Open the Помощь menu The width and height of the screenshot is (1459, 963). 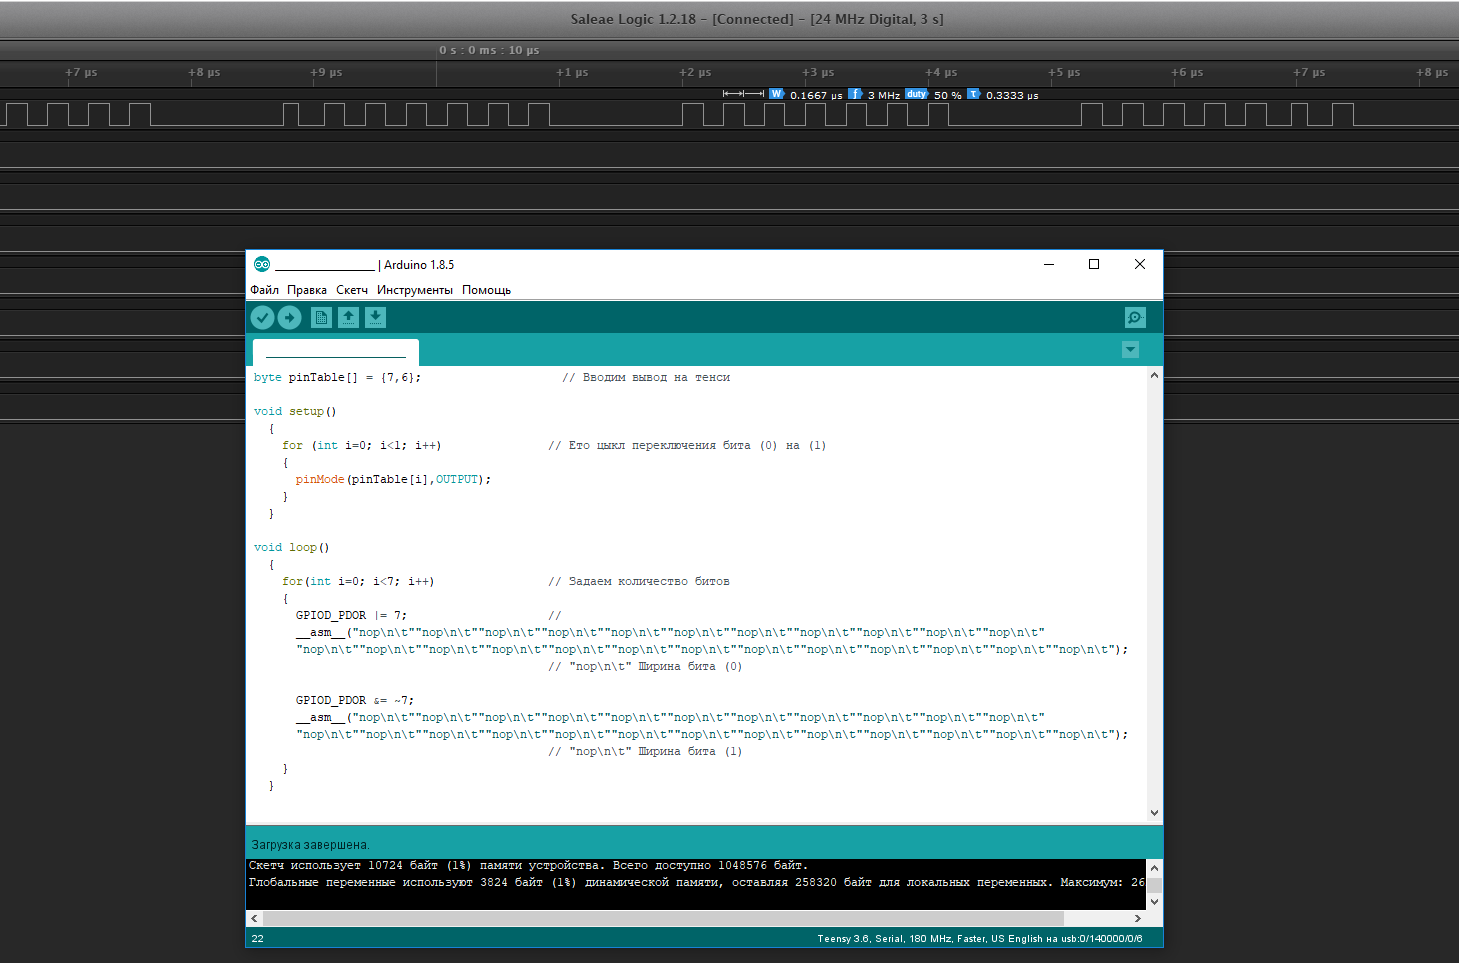coord(486,290)
